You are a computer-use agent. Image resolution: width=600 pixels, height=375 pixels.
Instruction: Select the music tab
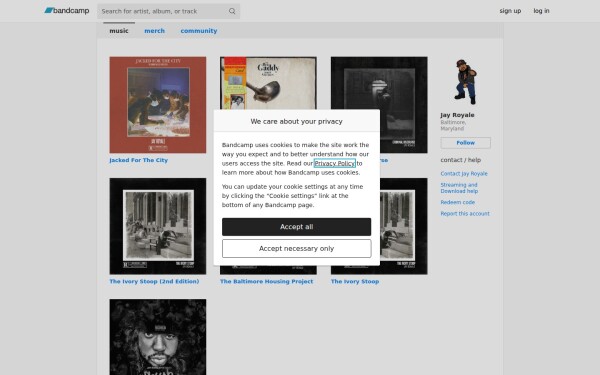[119, 31]
